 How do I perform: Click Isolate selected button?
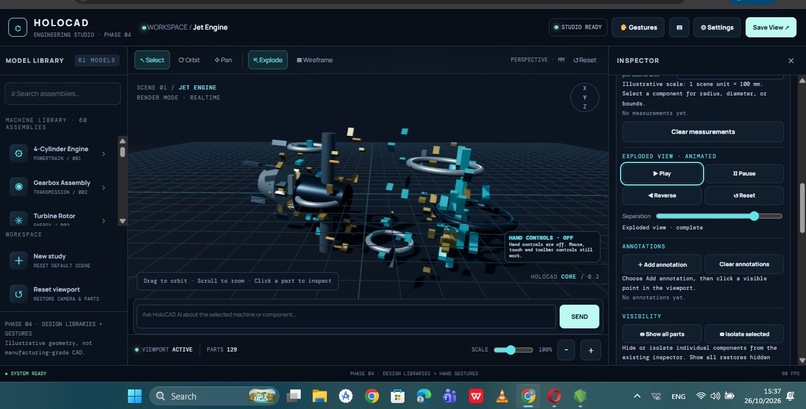tap(744, 334)
